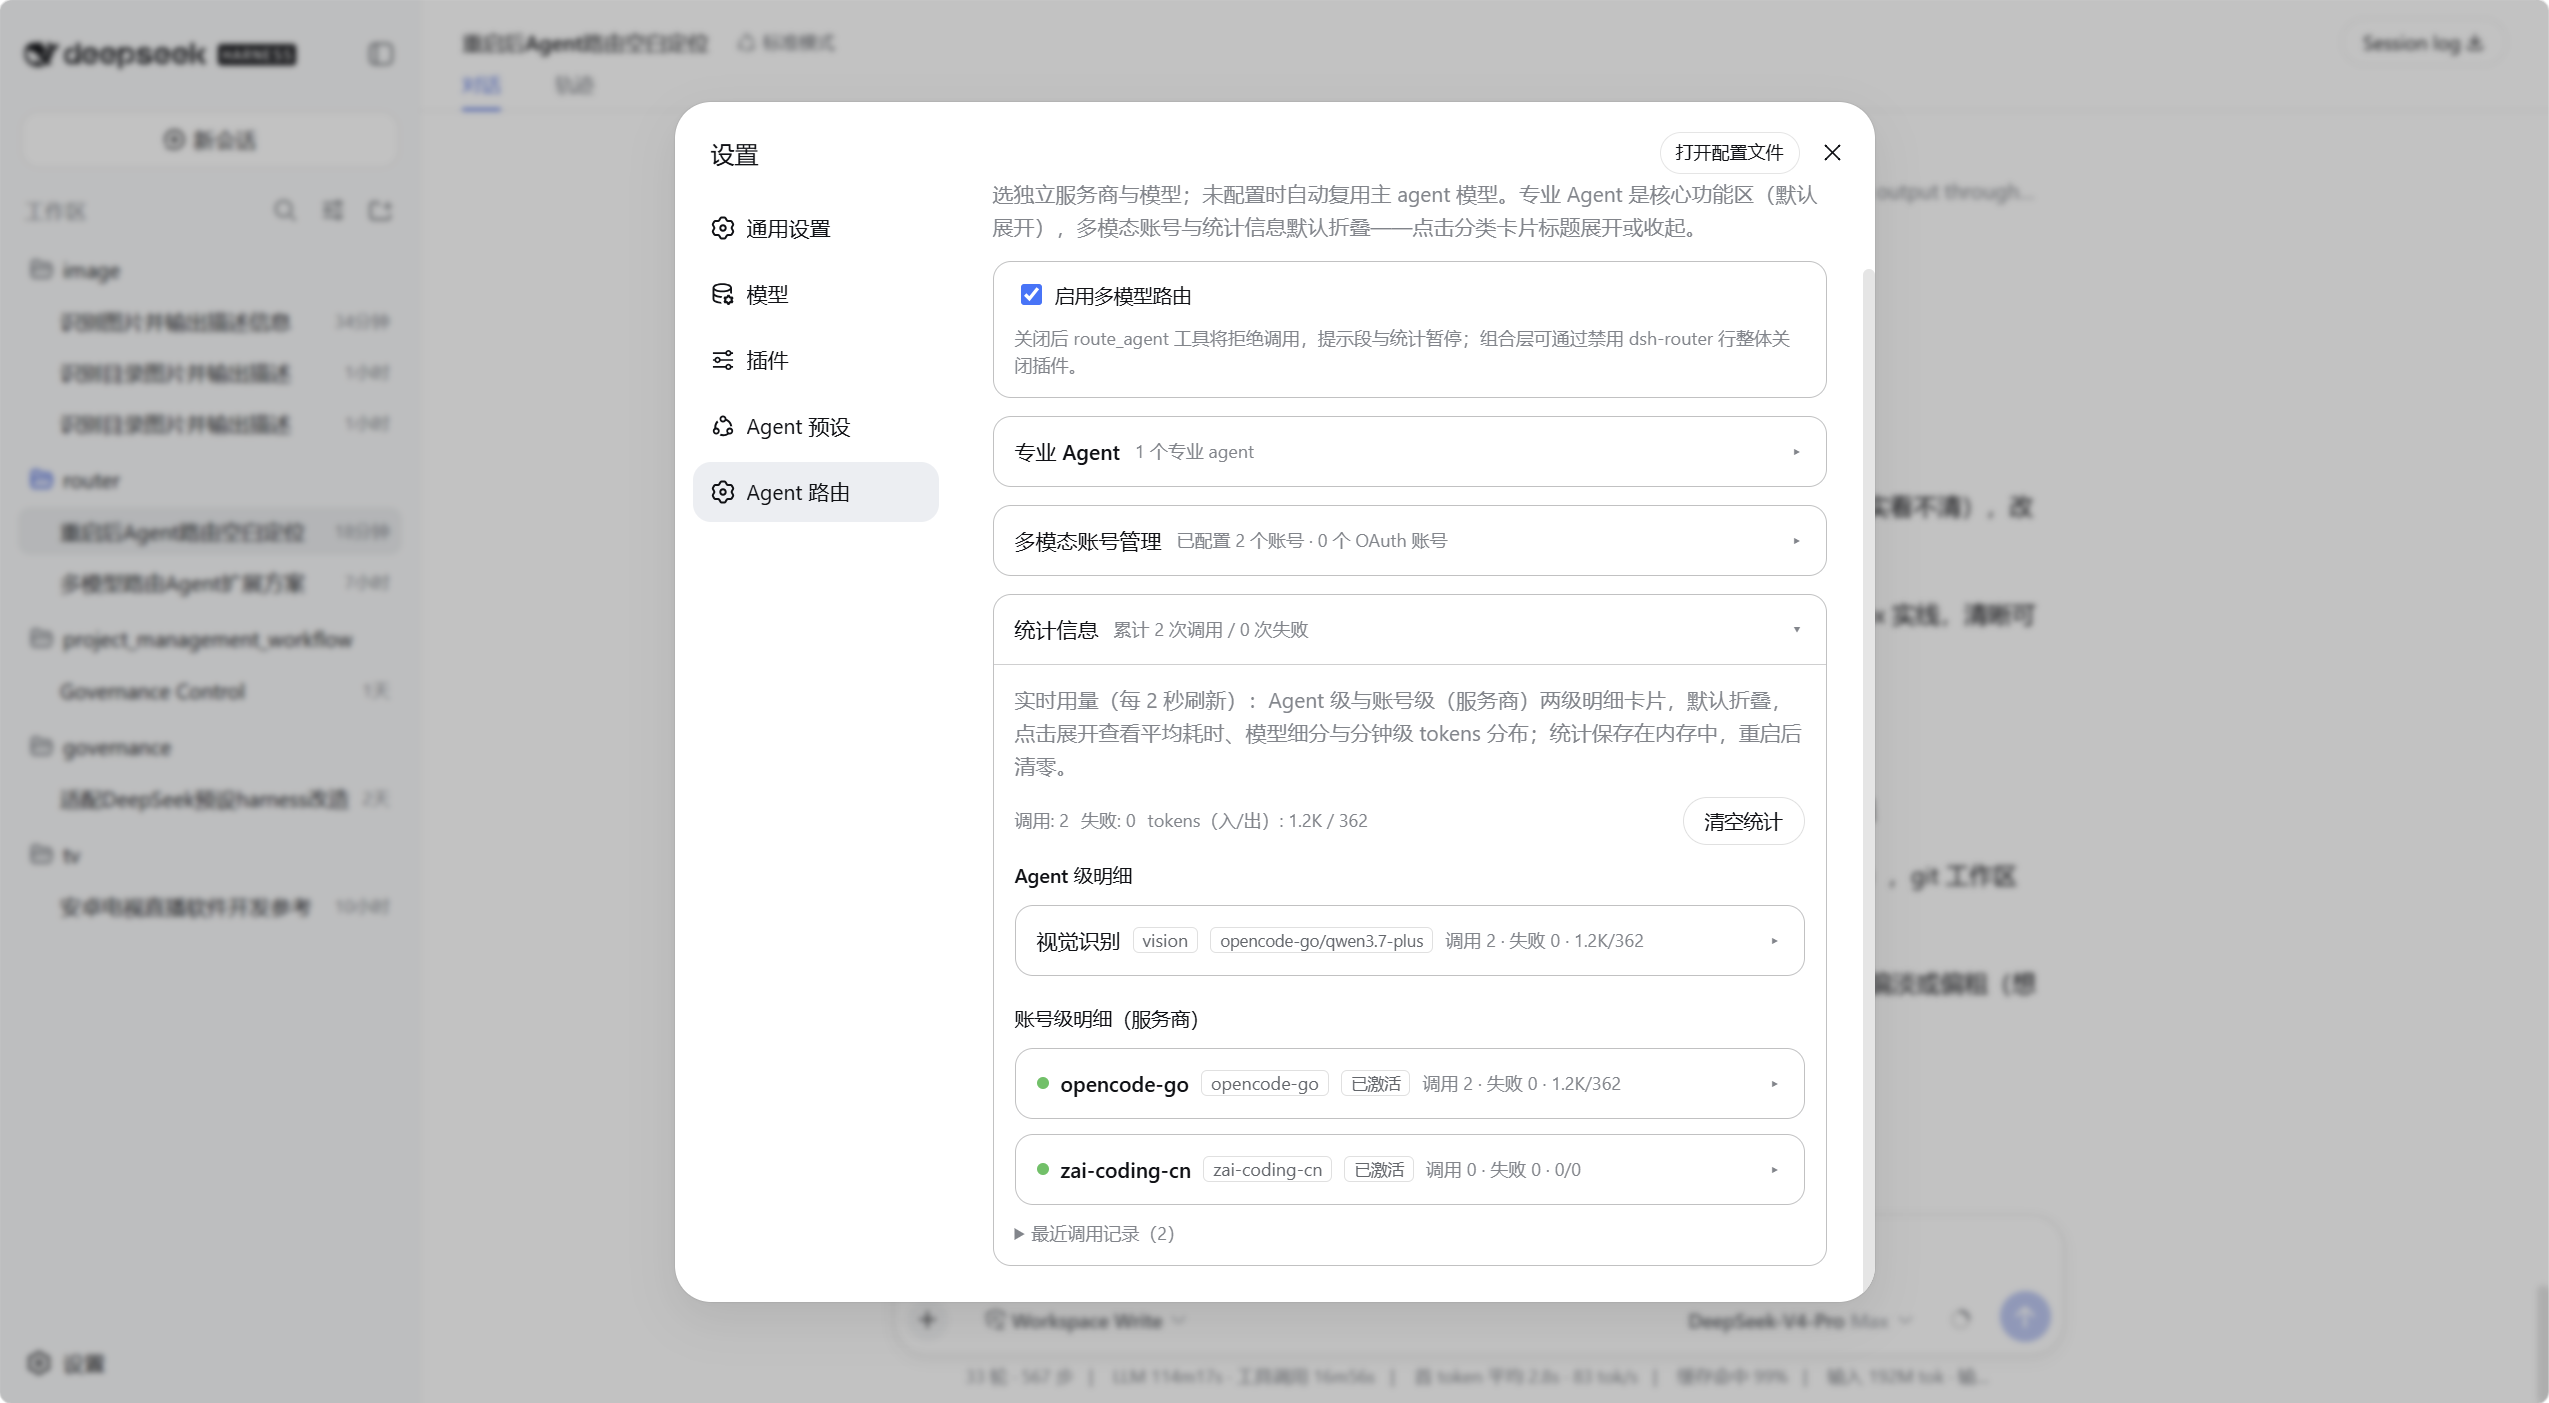The image size is (2549, 1403).
Task: Click the deepseek whale logo
Action: [x=40, y=53]
